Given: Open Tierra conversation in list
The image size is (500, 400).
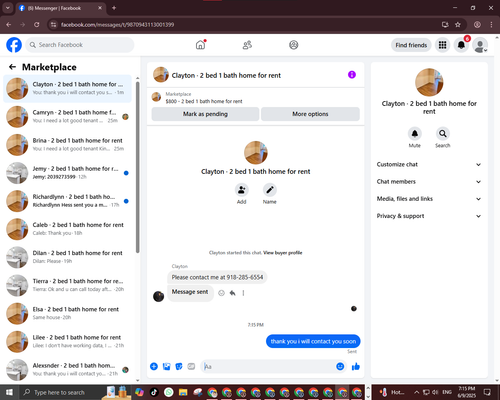Looking at the screenshot, I should click(x=67, y=285).
